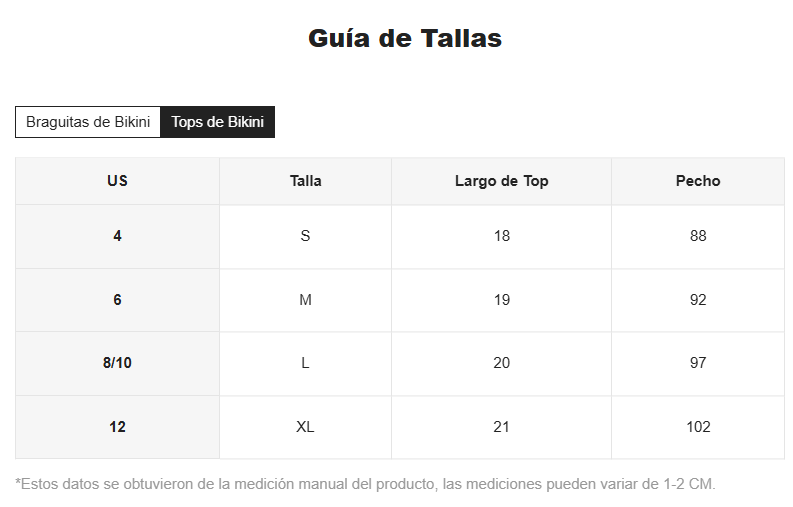Viewport: 793px width, 507px height.
Task: Click the M size cell
Action: point(305,300)
